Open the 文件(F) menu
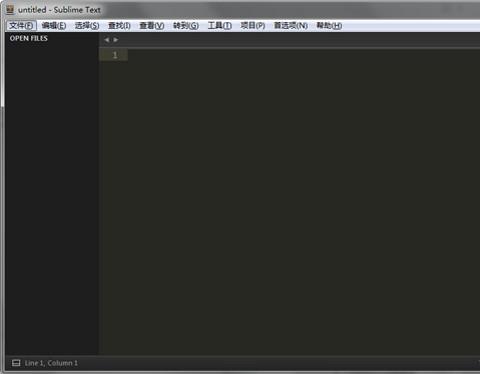This screenshot has width=480, height=374. click(21, 26)
